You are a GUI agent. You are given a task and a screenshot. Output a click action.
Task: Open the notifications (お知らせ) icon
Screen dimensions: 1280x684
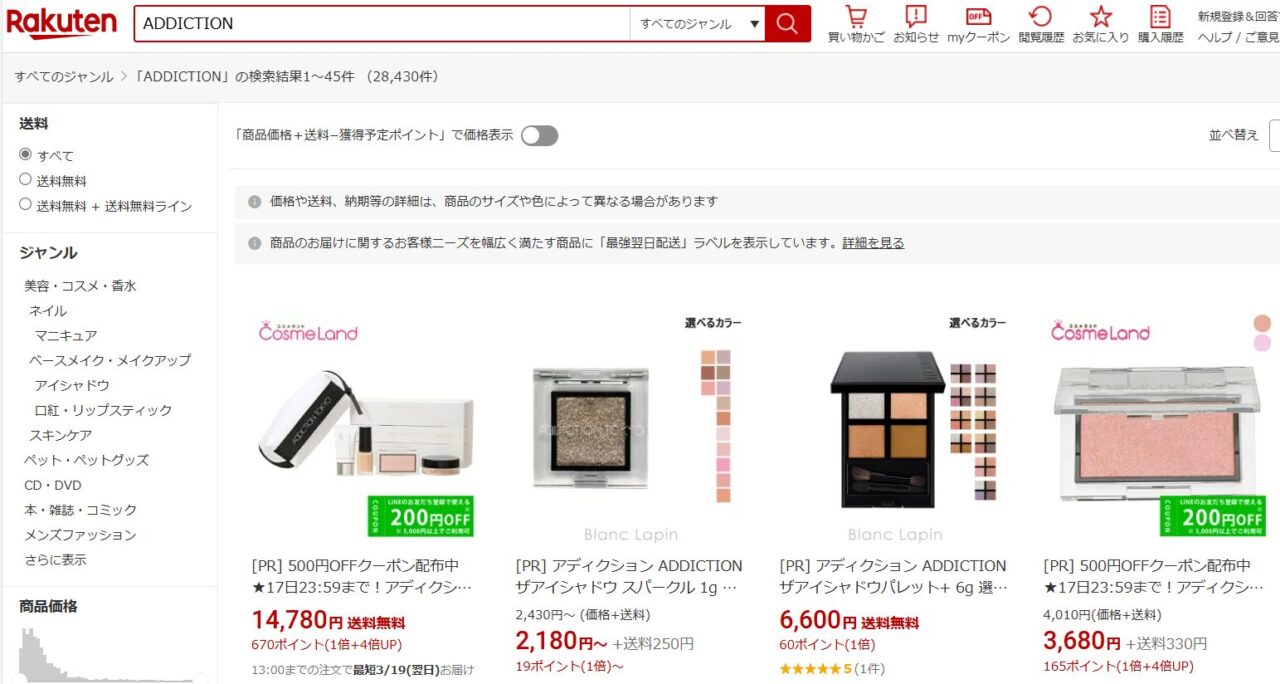(x=916, y=25)
